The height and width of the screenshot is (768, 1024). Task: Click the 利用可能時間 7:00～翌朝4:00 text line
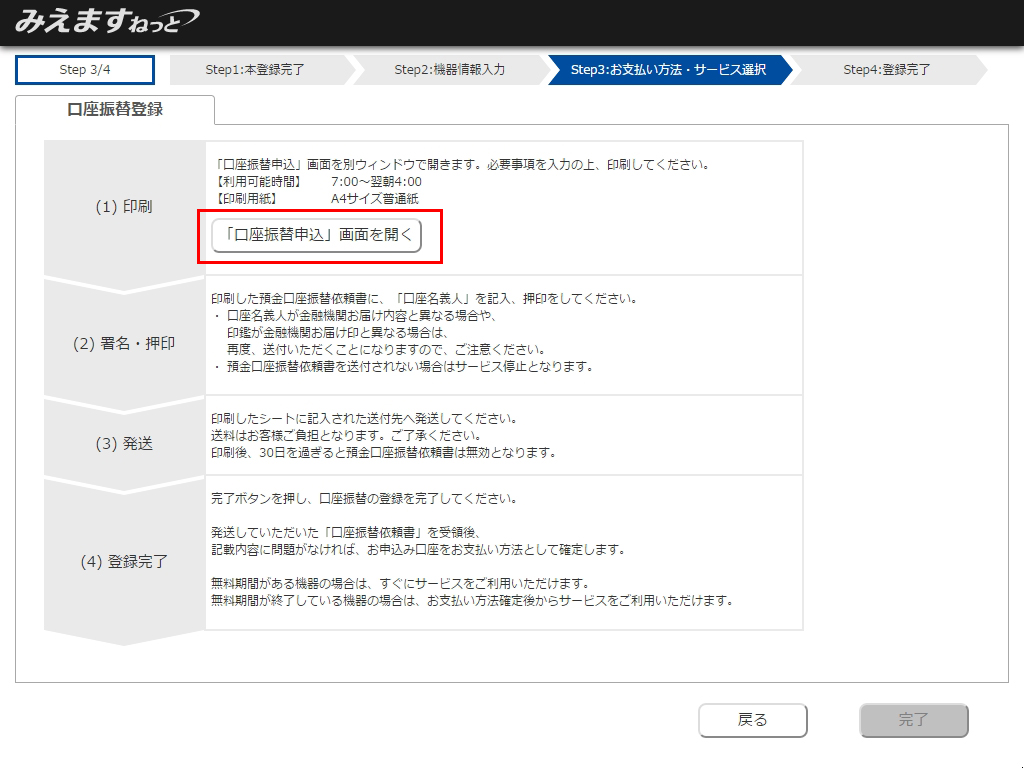click(319, 182)
